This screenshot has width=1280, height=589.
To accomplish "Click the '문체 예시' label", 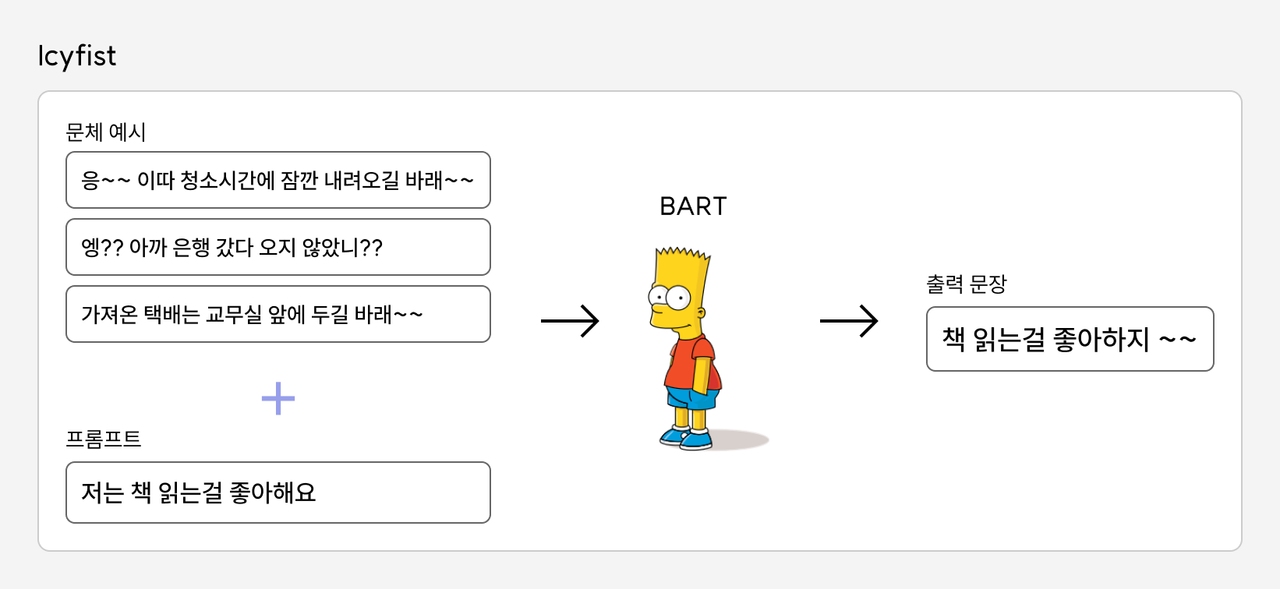I will tap(106, 132).
